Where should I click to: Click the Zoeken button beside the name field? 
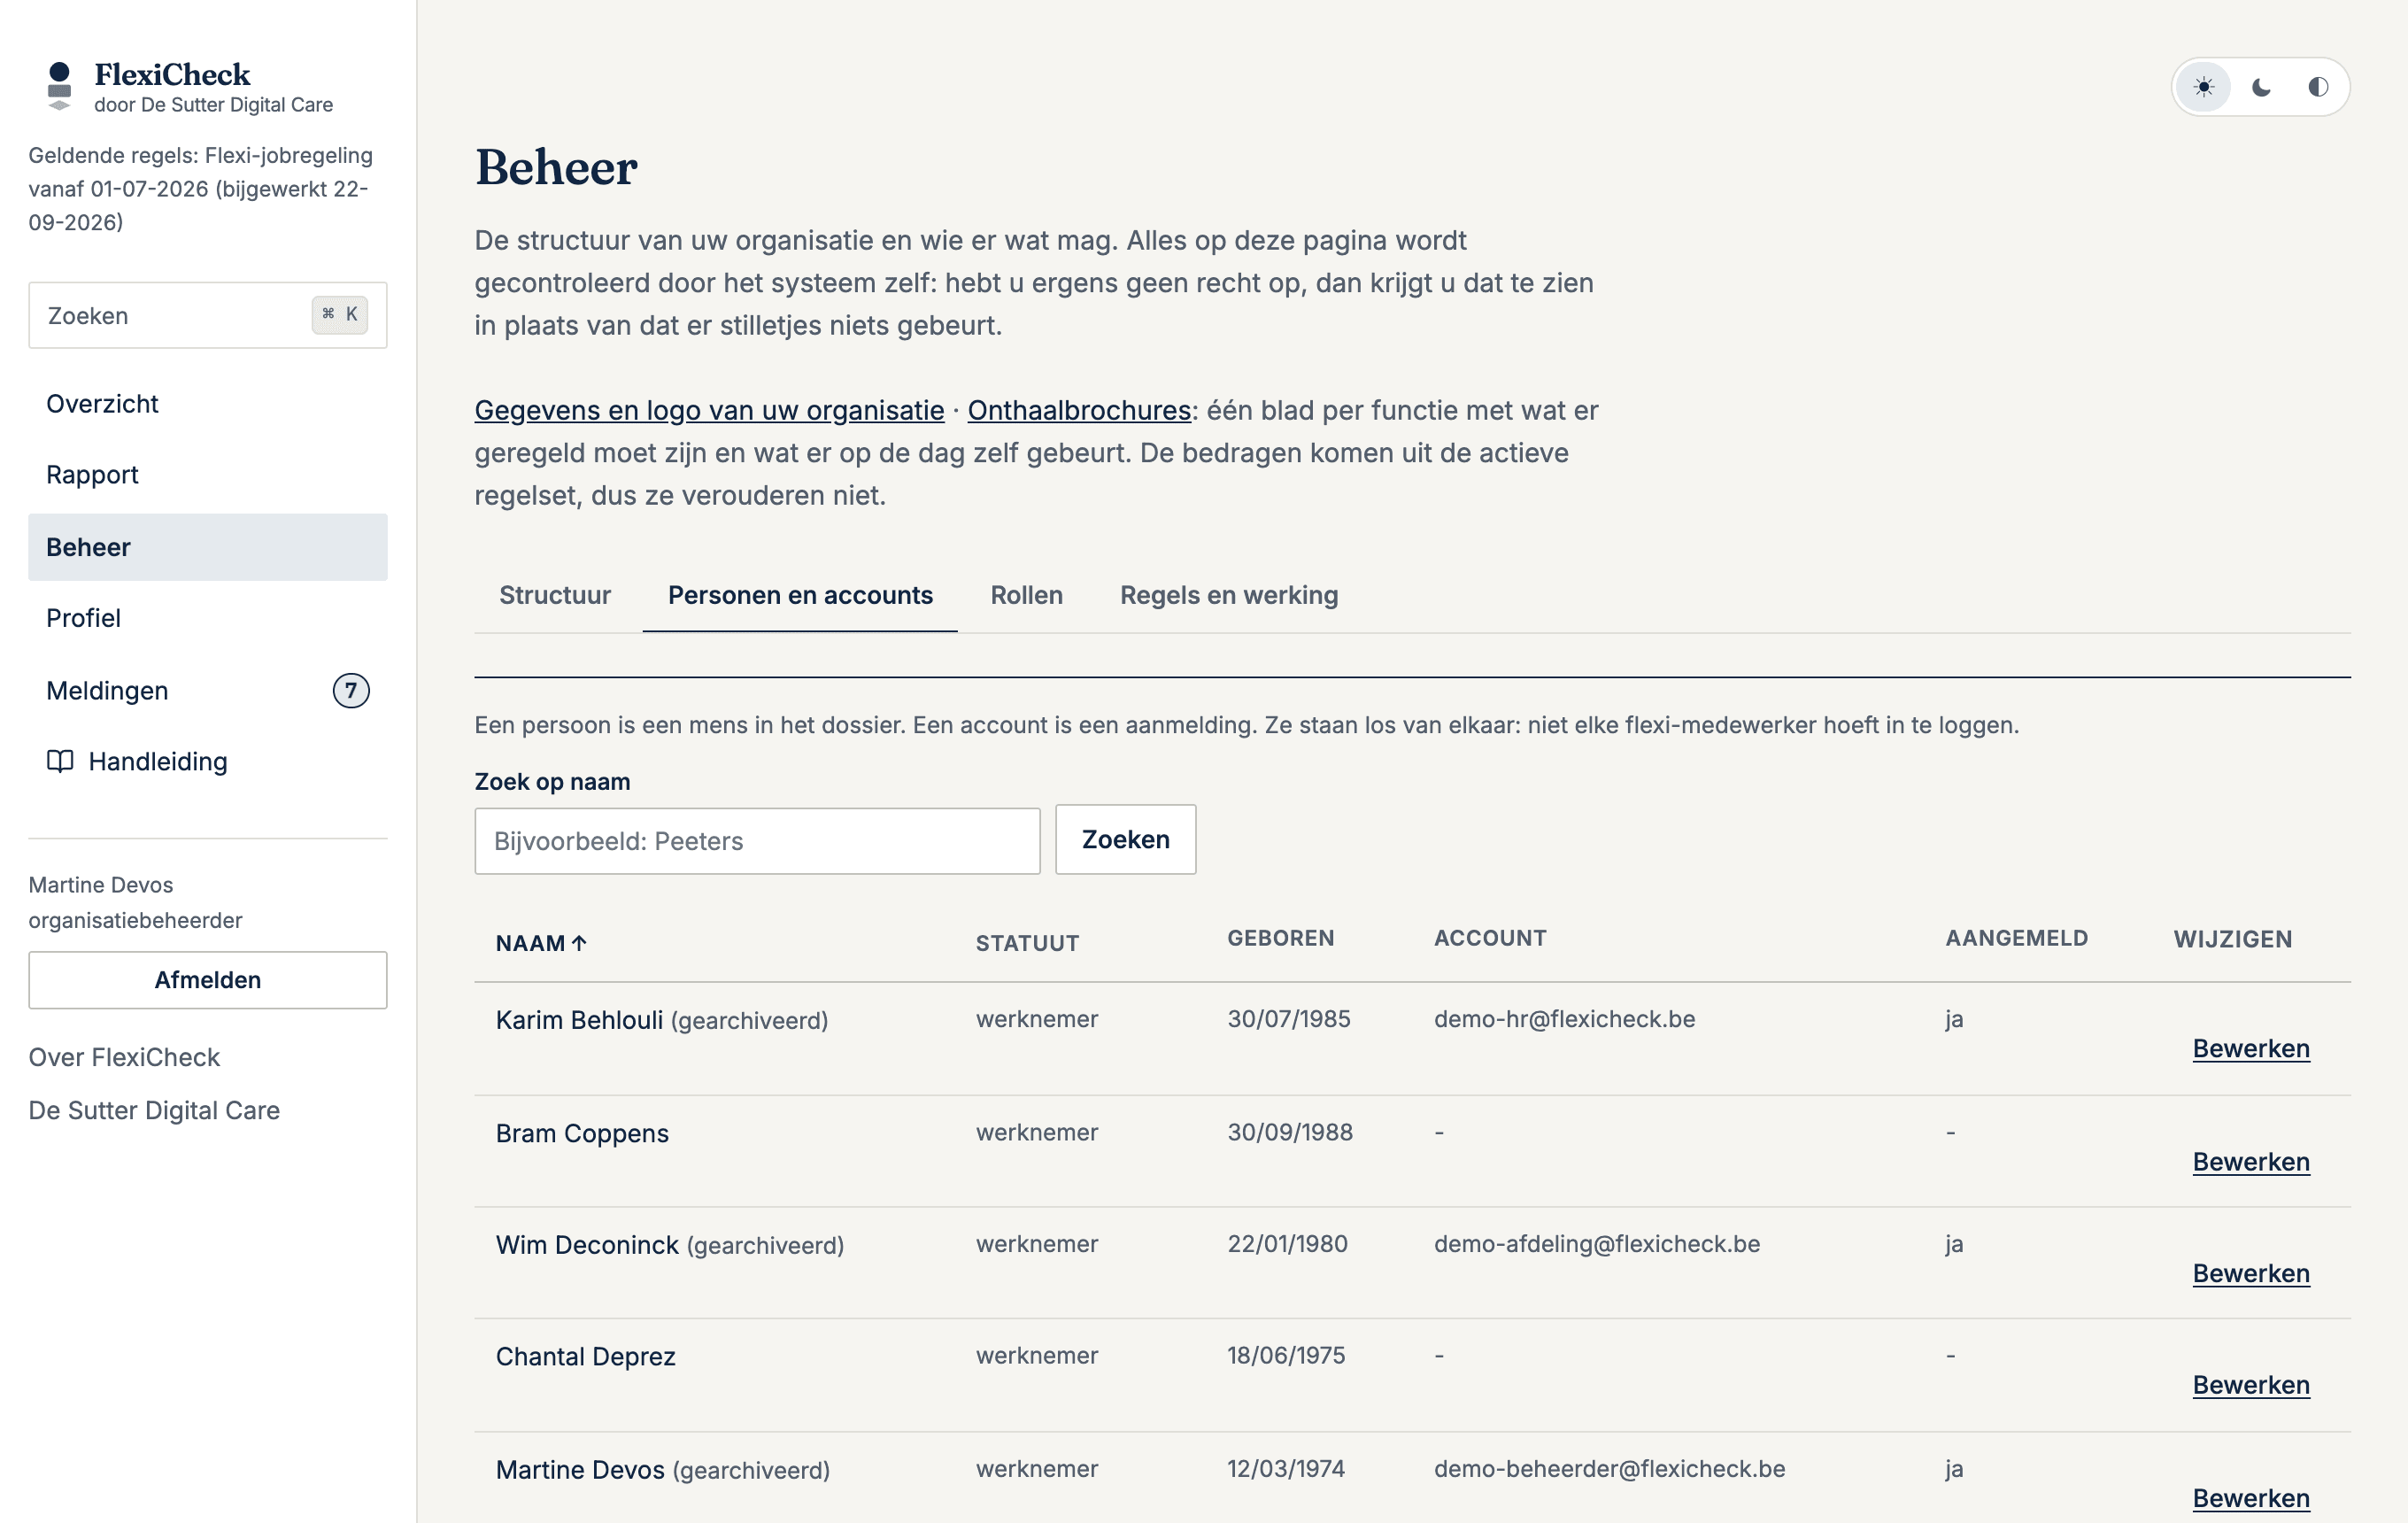(x=1125, y=839)
